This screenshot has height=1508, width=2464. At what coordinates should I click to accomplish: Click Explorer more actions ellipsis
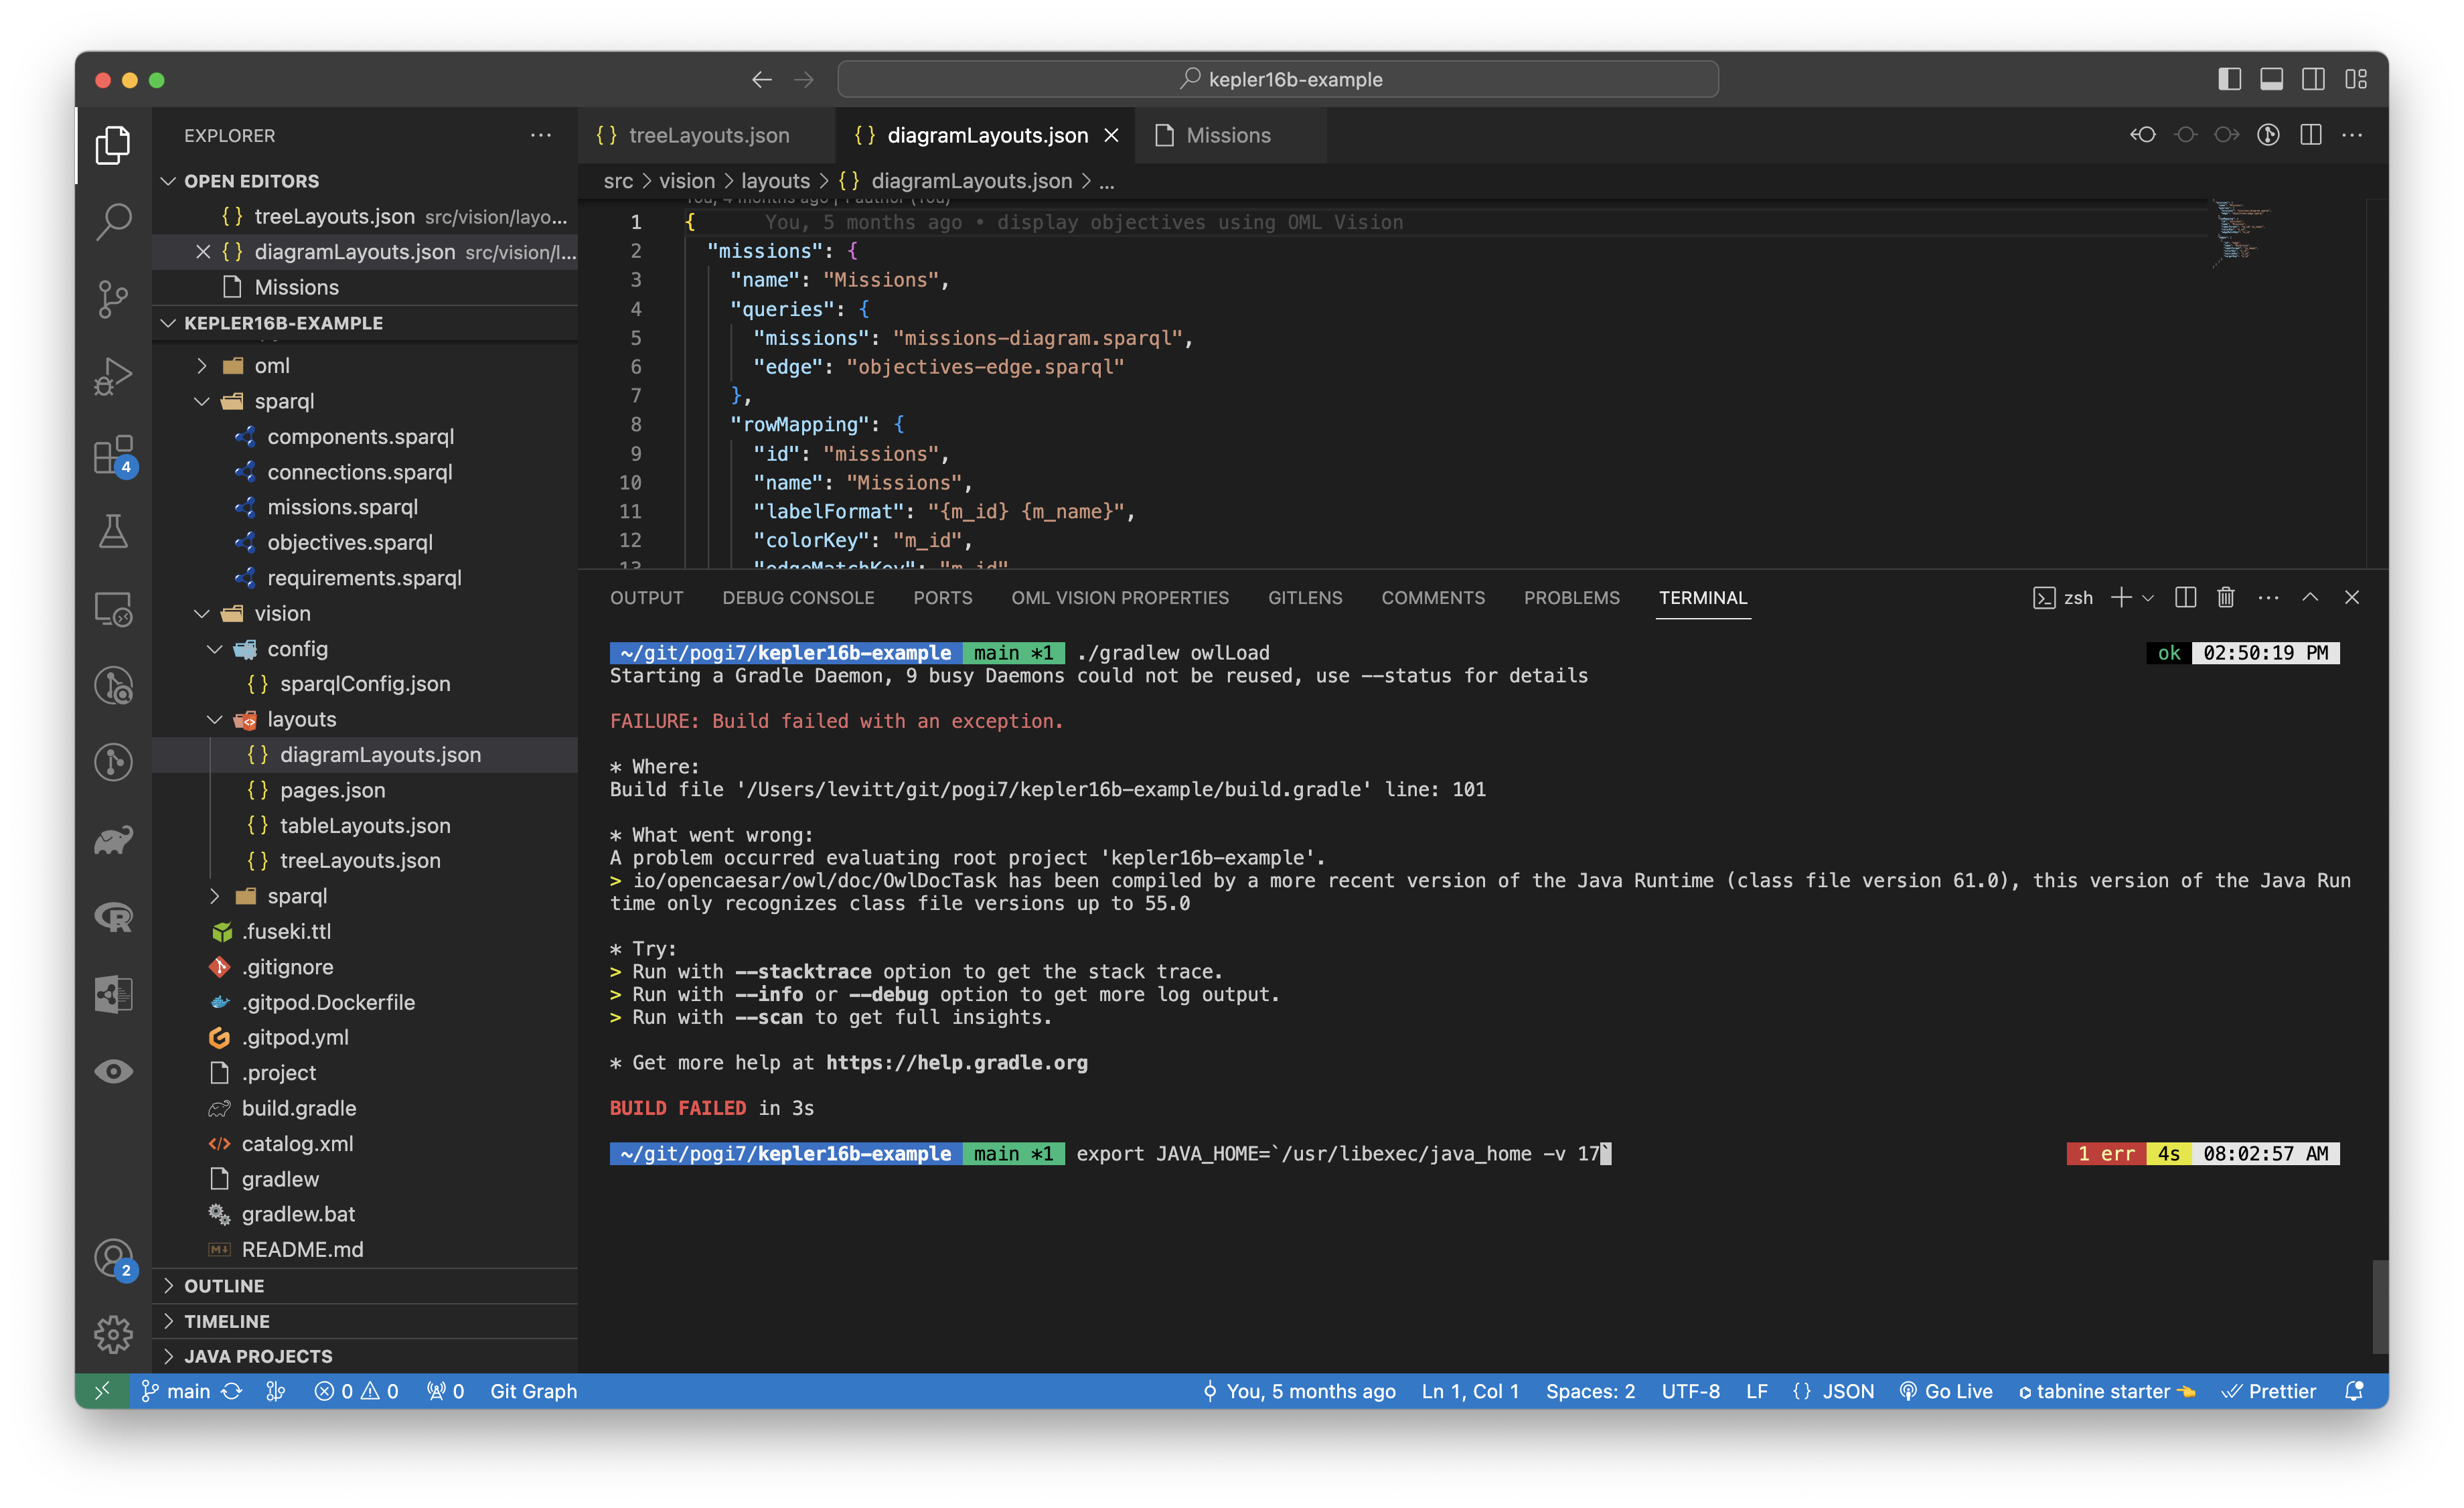541,135
